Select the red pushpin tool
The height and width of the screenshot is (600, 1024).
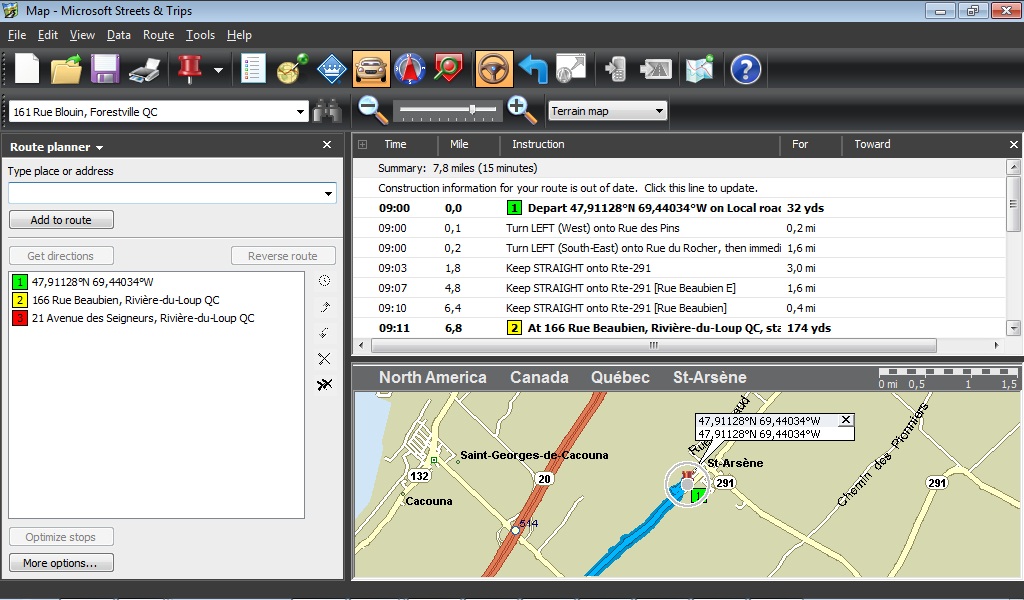tap(190, 69)
